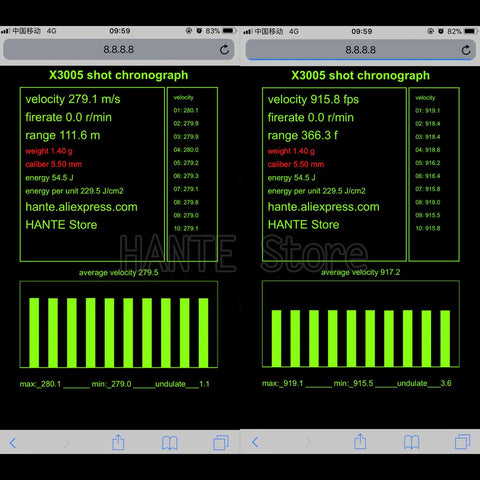This screenshot has width=480, height=480.
Task: Tap 'average velocity 917.2' label
Action: click(360, 272)
